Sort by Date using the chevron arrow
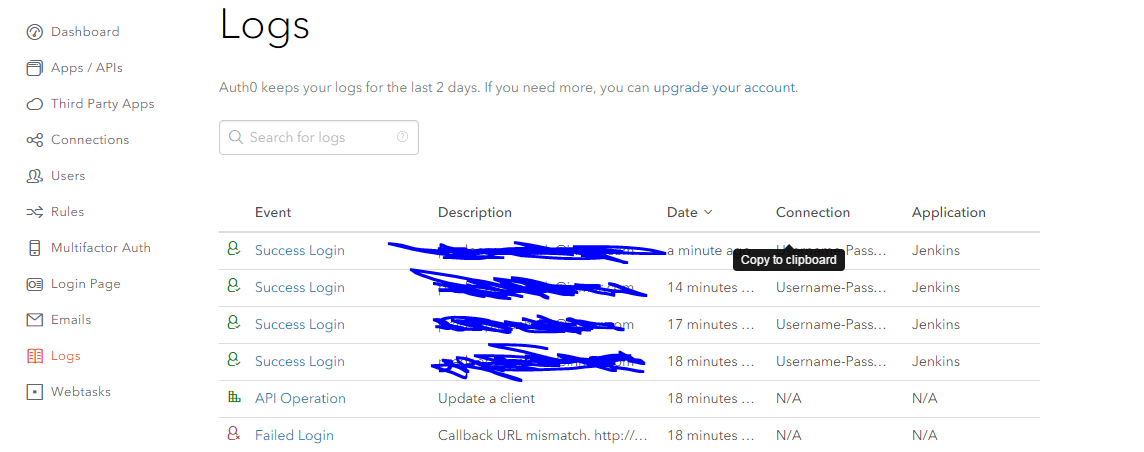 coord(708,212)
